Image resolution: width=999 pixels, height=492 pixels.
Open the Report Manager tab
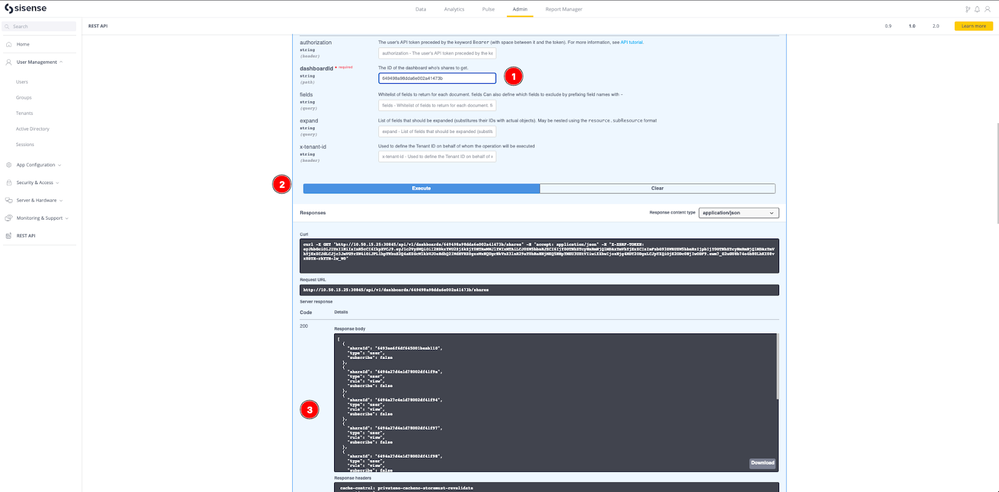(x=563, y=9)
